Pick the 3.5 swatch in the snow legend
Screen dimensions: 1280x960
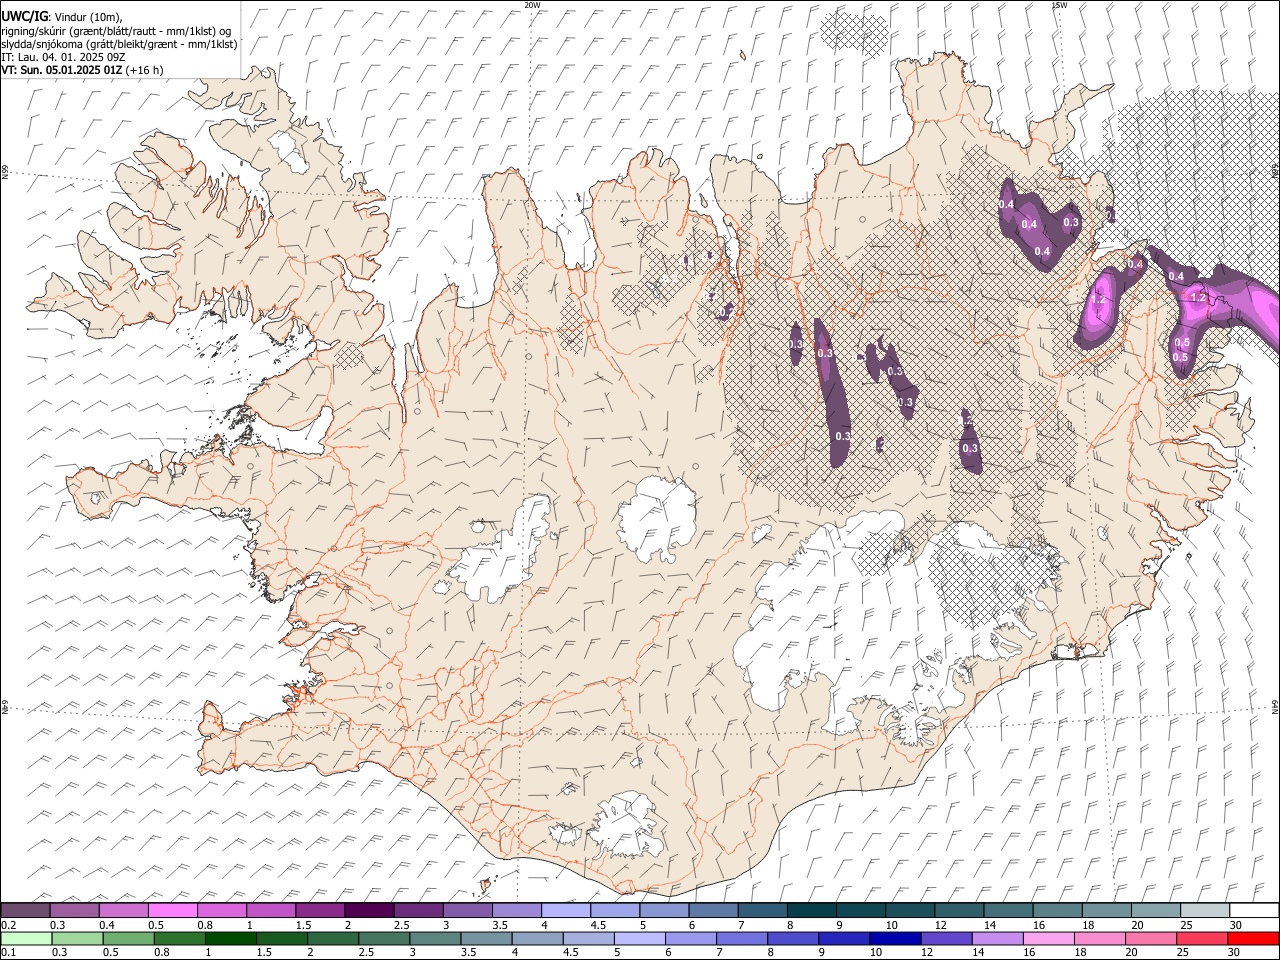(x=516, y=910)
